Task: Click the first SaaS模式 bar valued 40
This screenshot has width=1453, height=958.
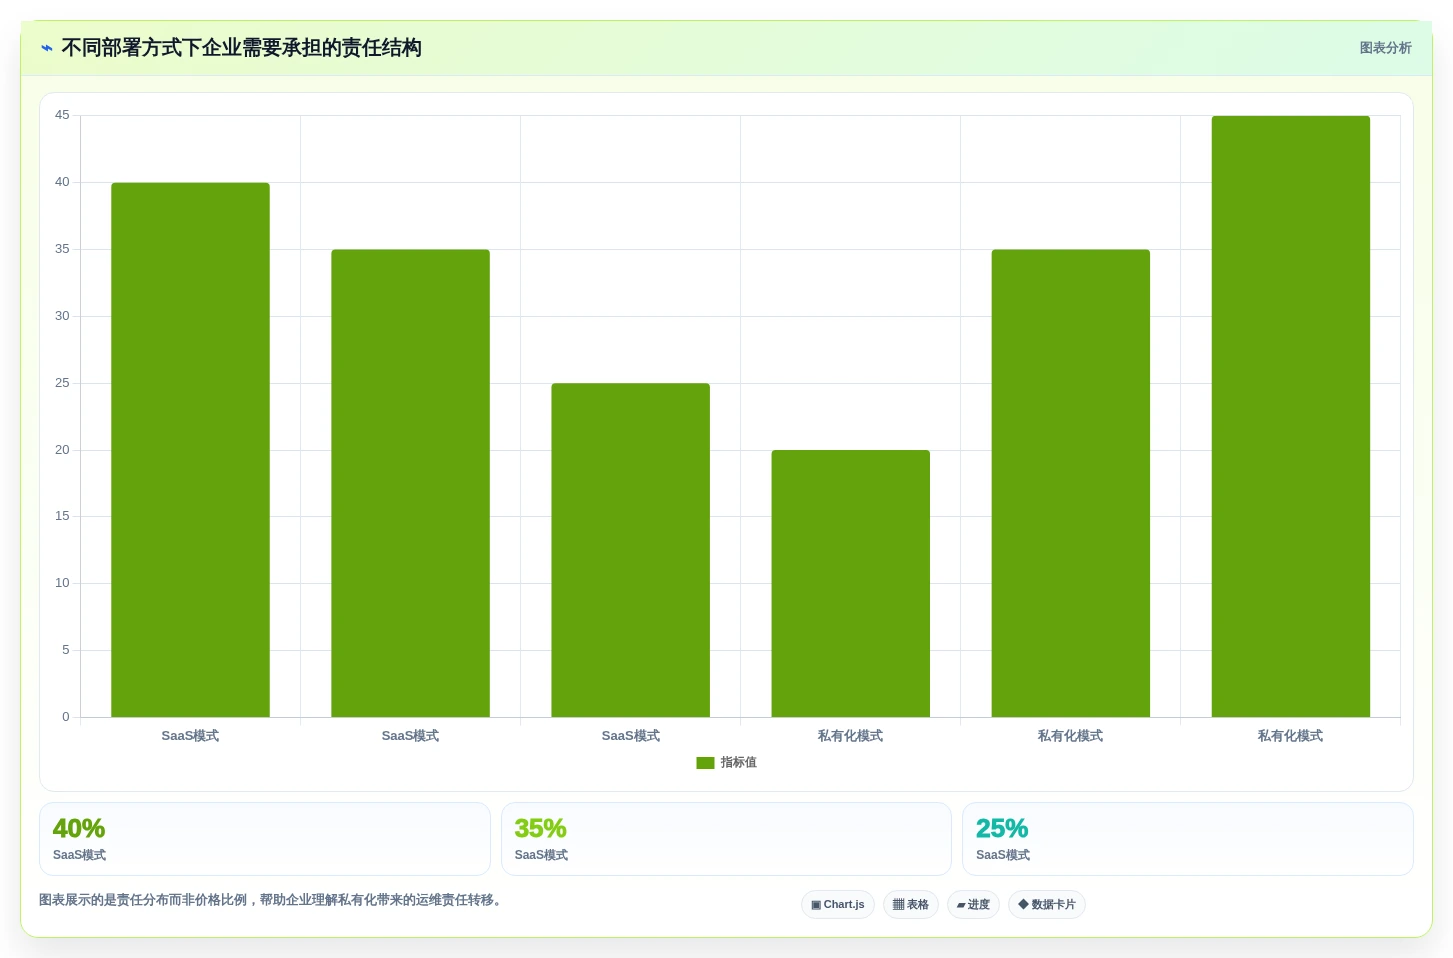Action: [190, 450]
